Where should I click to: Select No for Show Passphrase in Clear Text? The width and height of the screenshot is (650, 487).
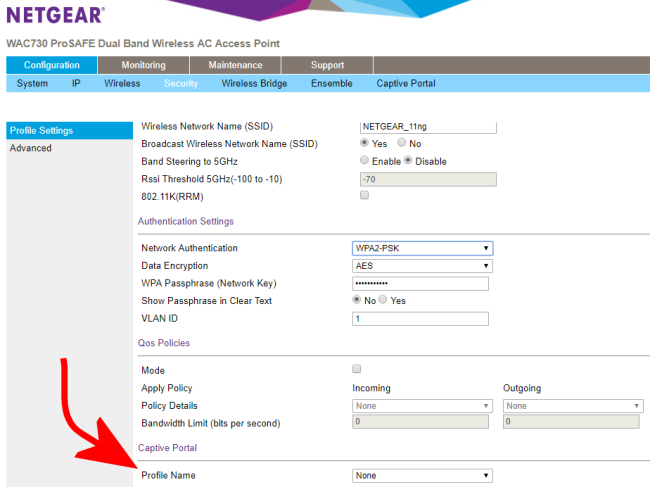coord(357,299)
